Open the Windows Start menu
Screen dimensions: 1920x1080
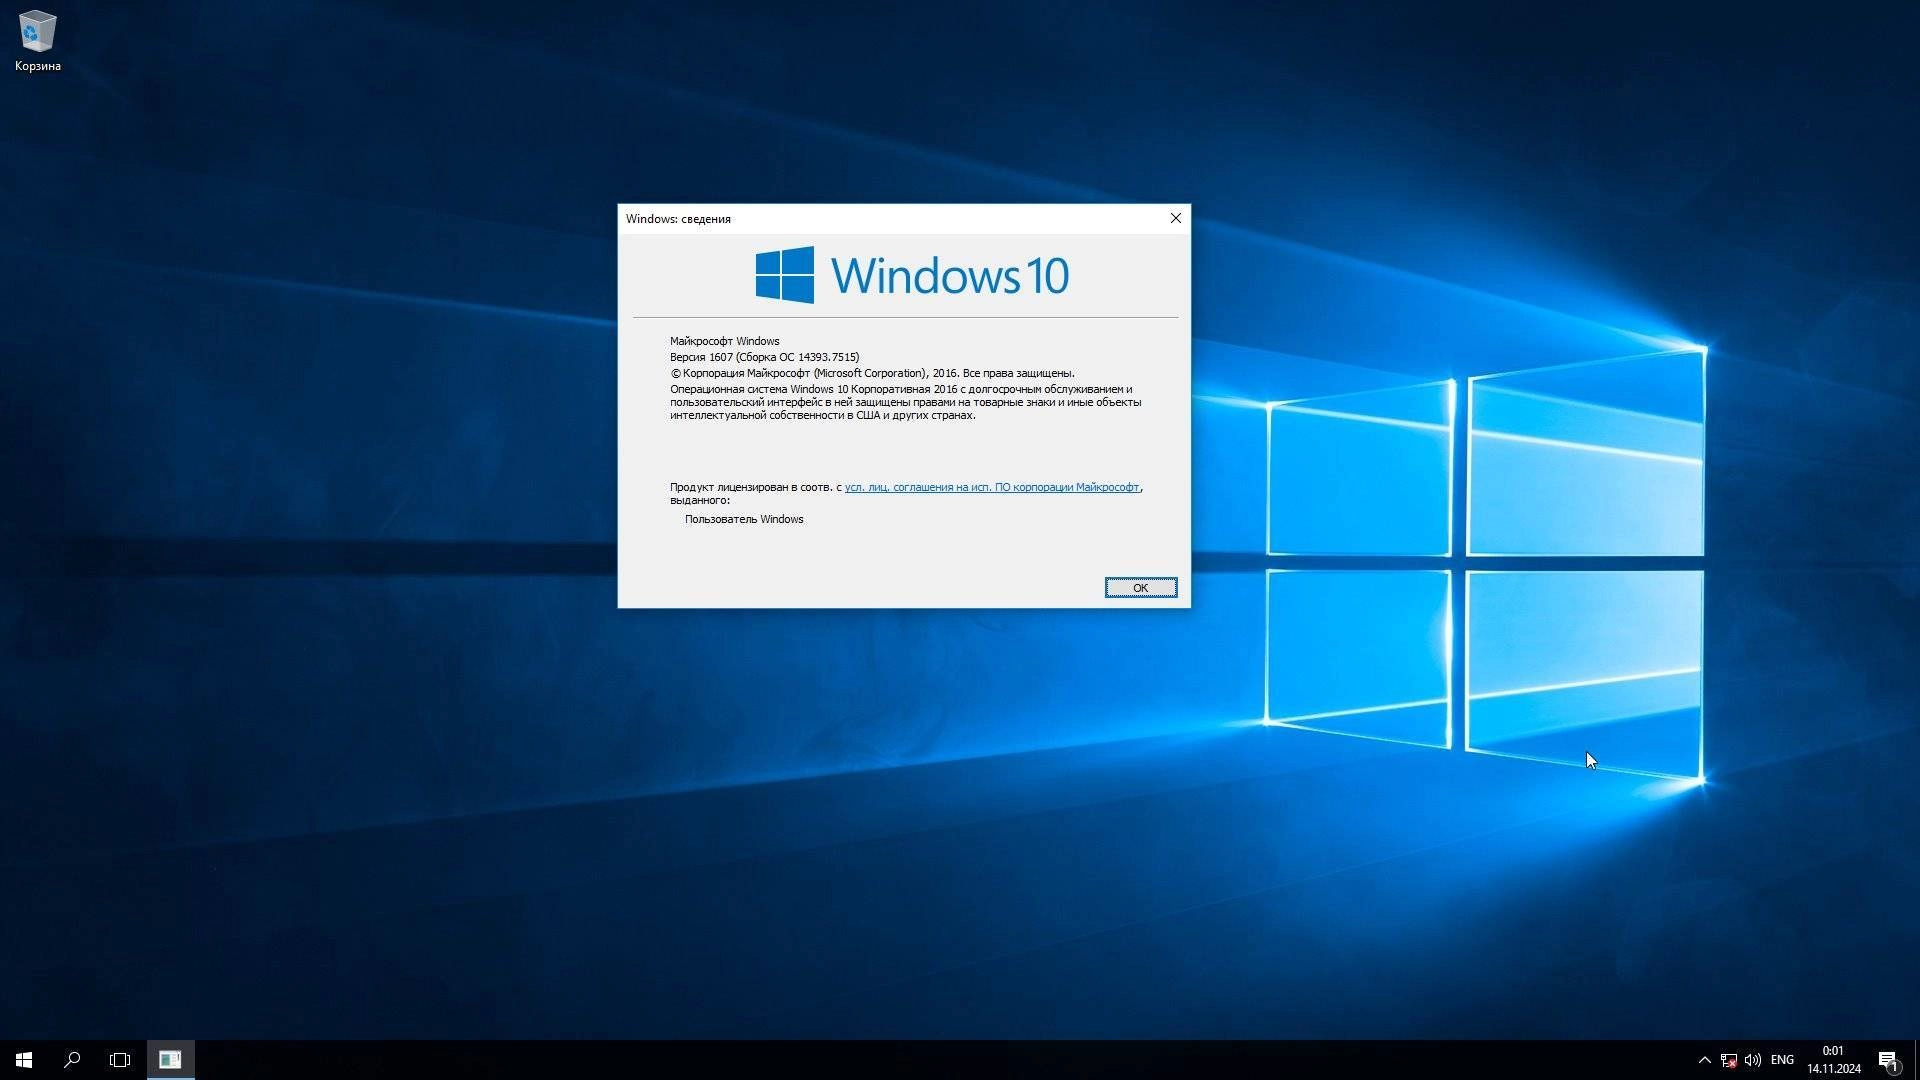coord(24,1060)
